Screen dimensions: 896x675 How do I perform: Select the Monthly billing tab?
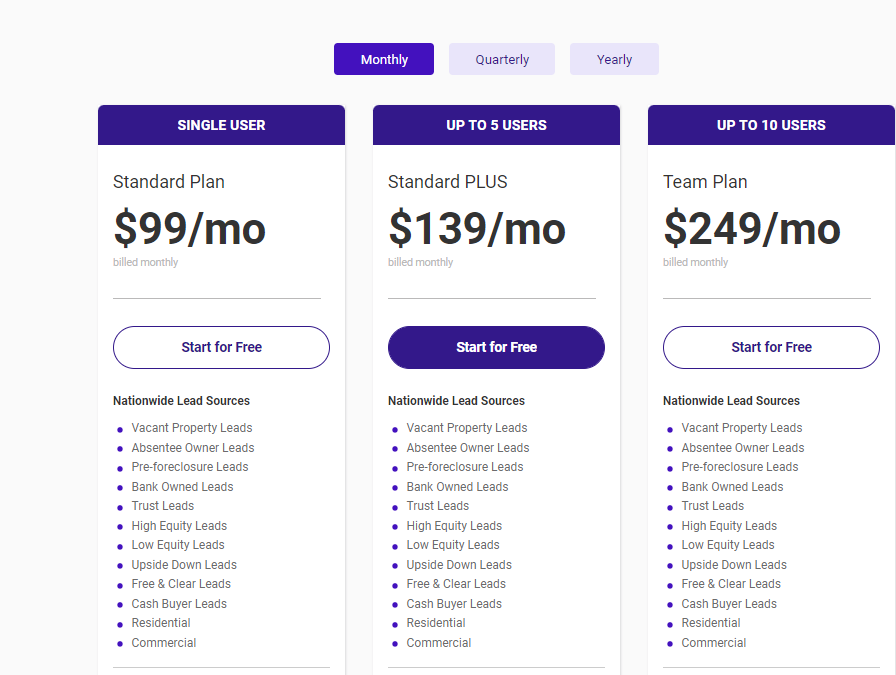click(x=384, y=59)
